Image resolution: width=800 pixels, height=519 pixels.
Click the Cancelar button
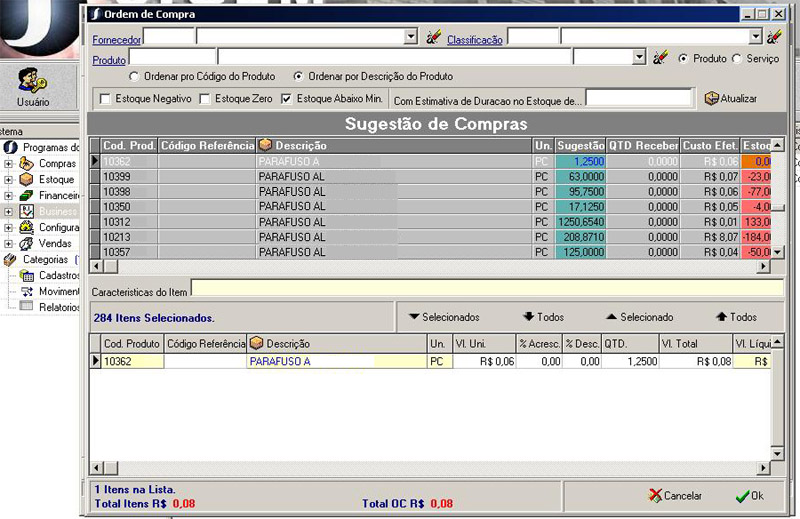pos(675,496)
